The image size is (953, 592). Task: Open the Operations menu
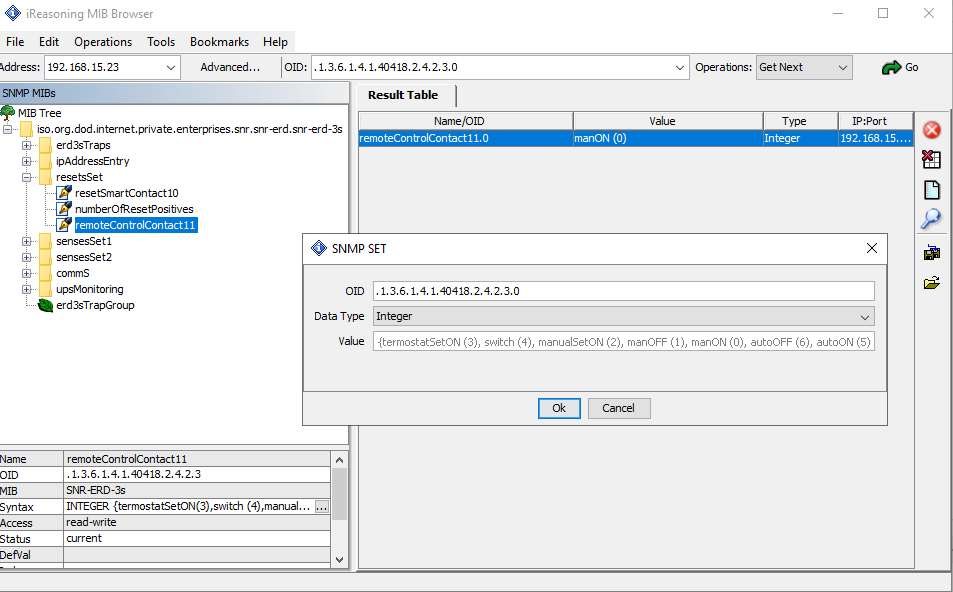point(103,42)
